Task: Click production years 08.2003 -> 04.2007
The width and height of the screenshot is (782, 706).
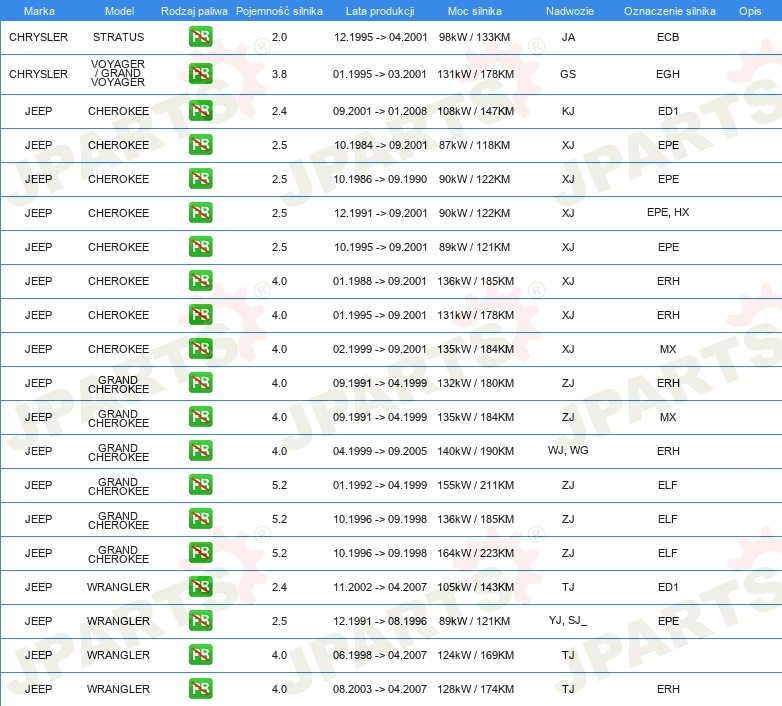Action: 380,689
